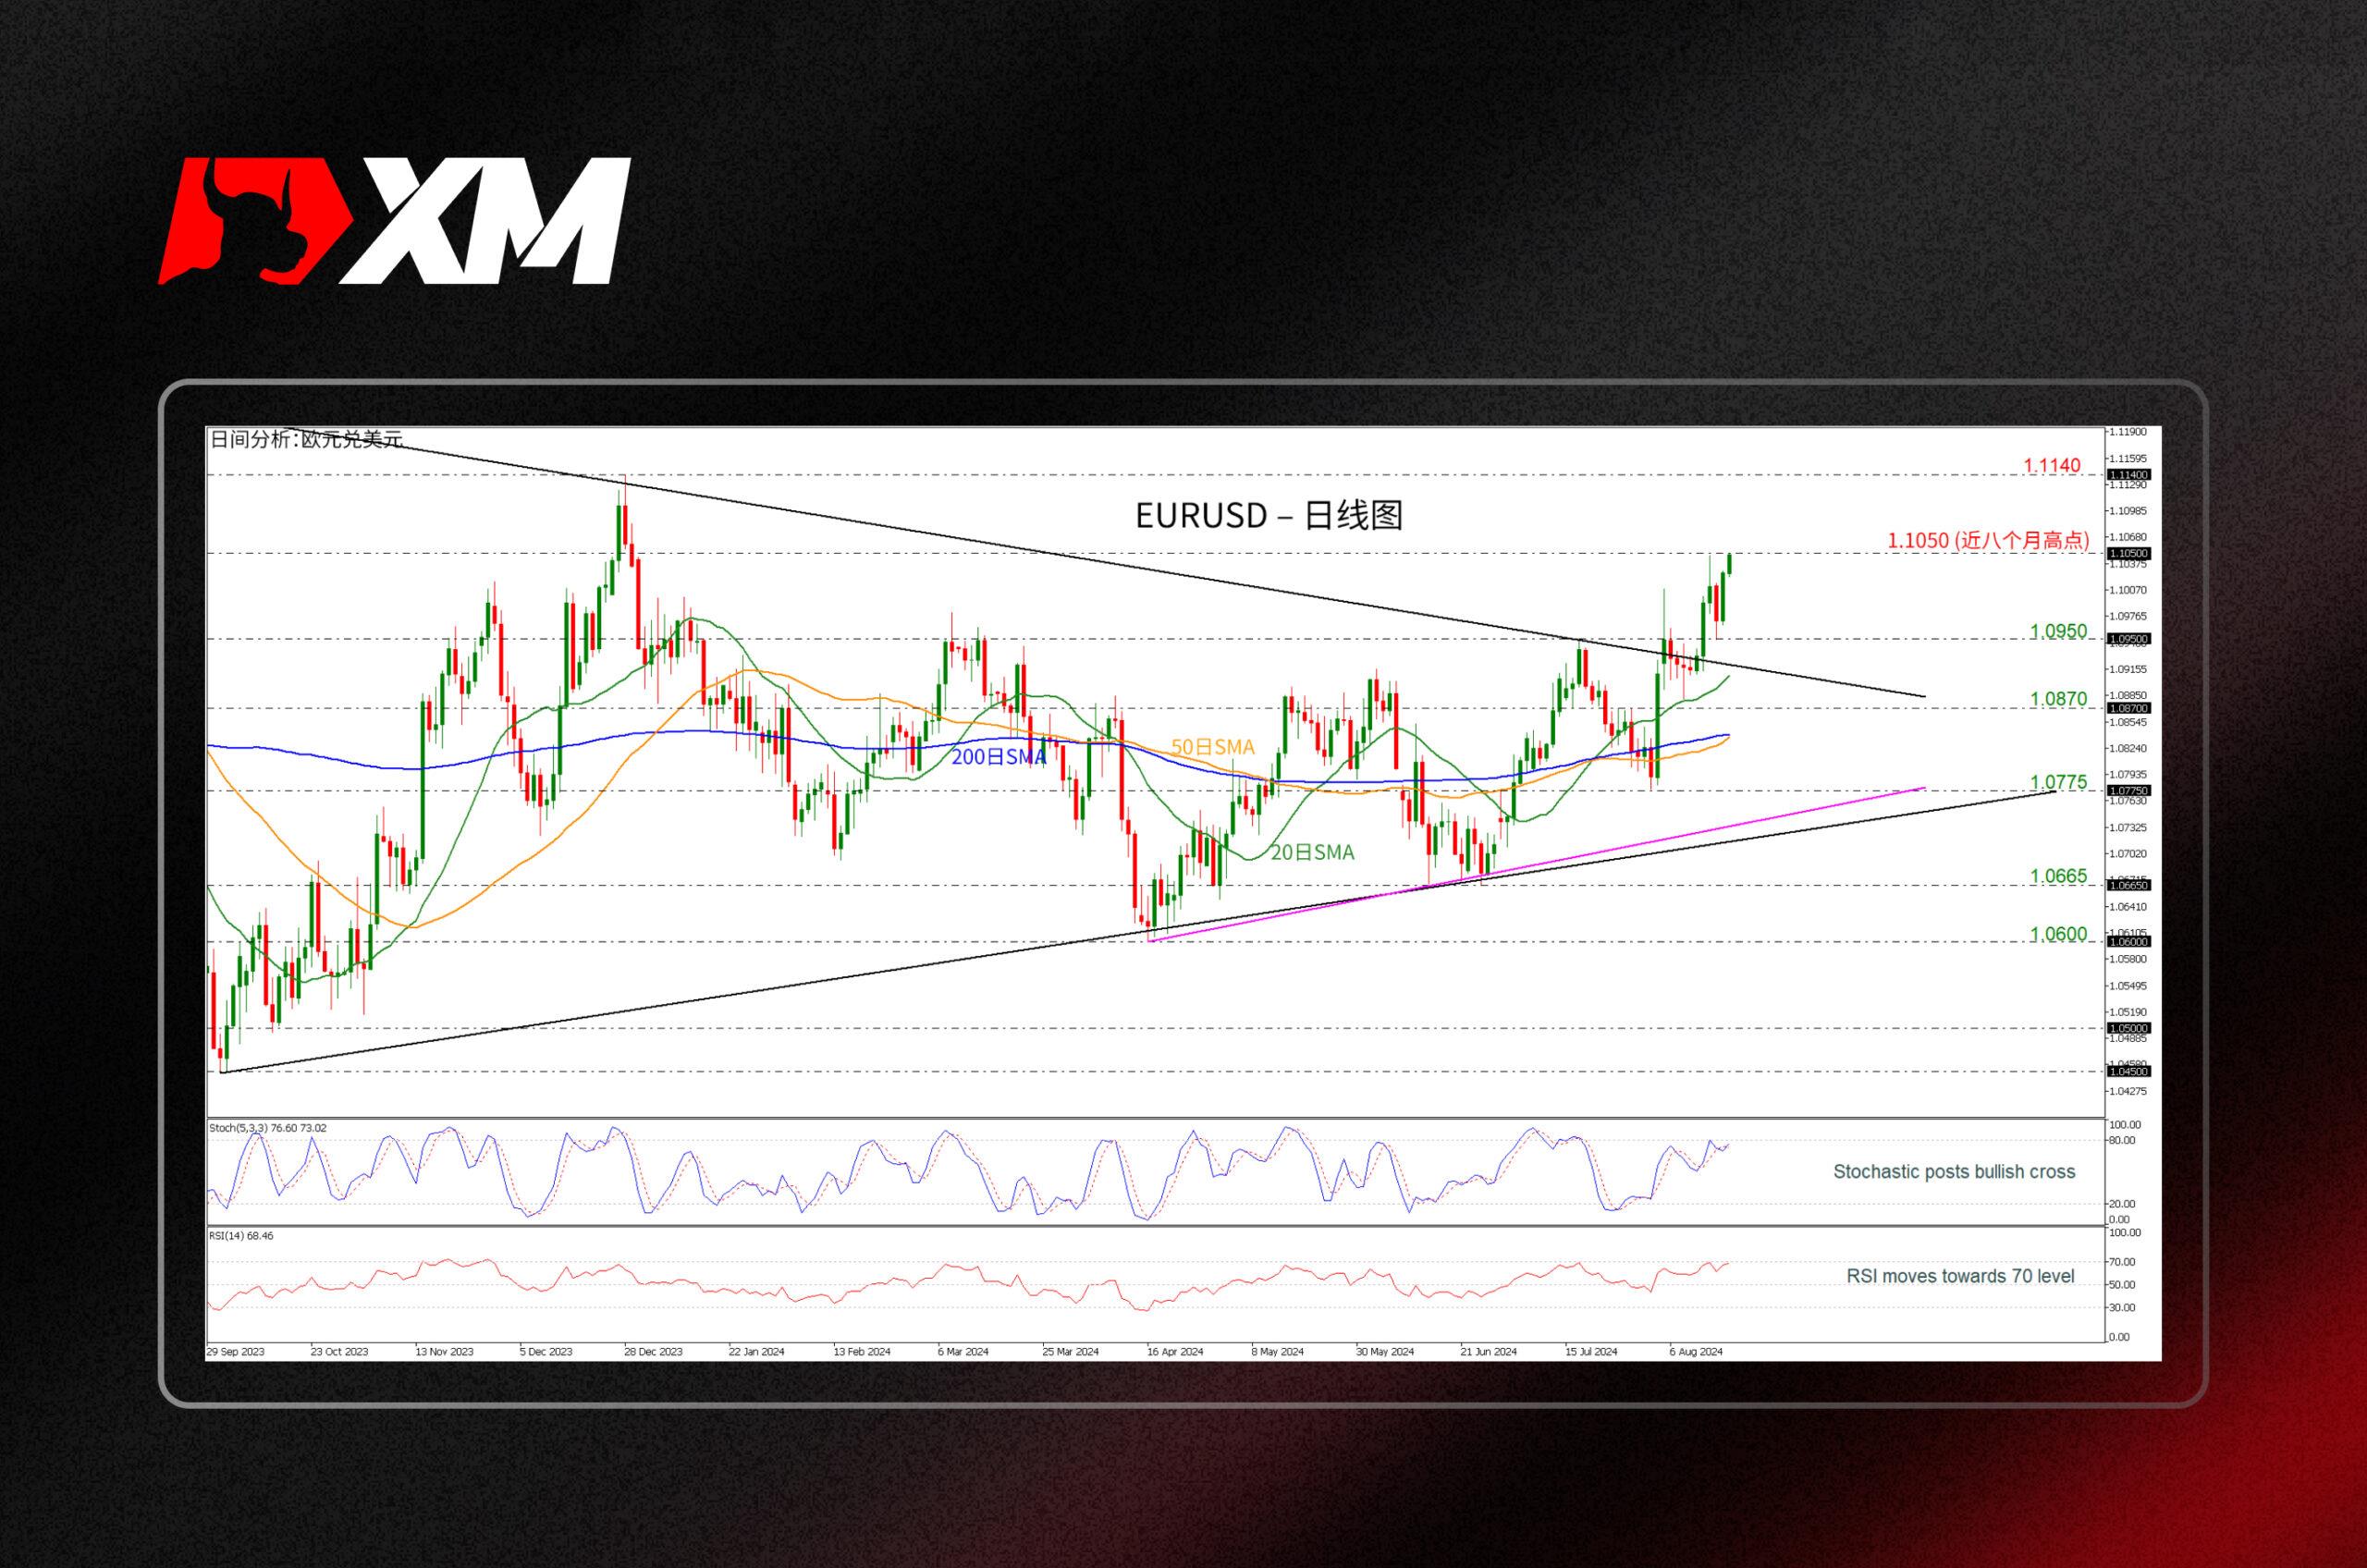This screenshot has height=1568, width=2367.
Task: Click the '13 Feb 2024' date label
Action: (x=862, y=1352)
